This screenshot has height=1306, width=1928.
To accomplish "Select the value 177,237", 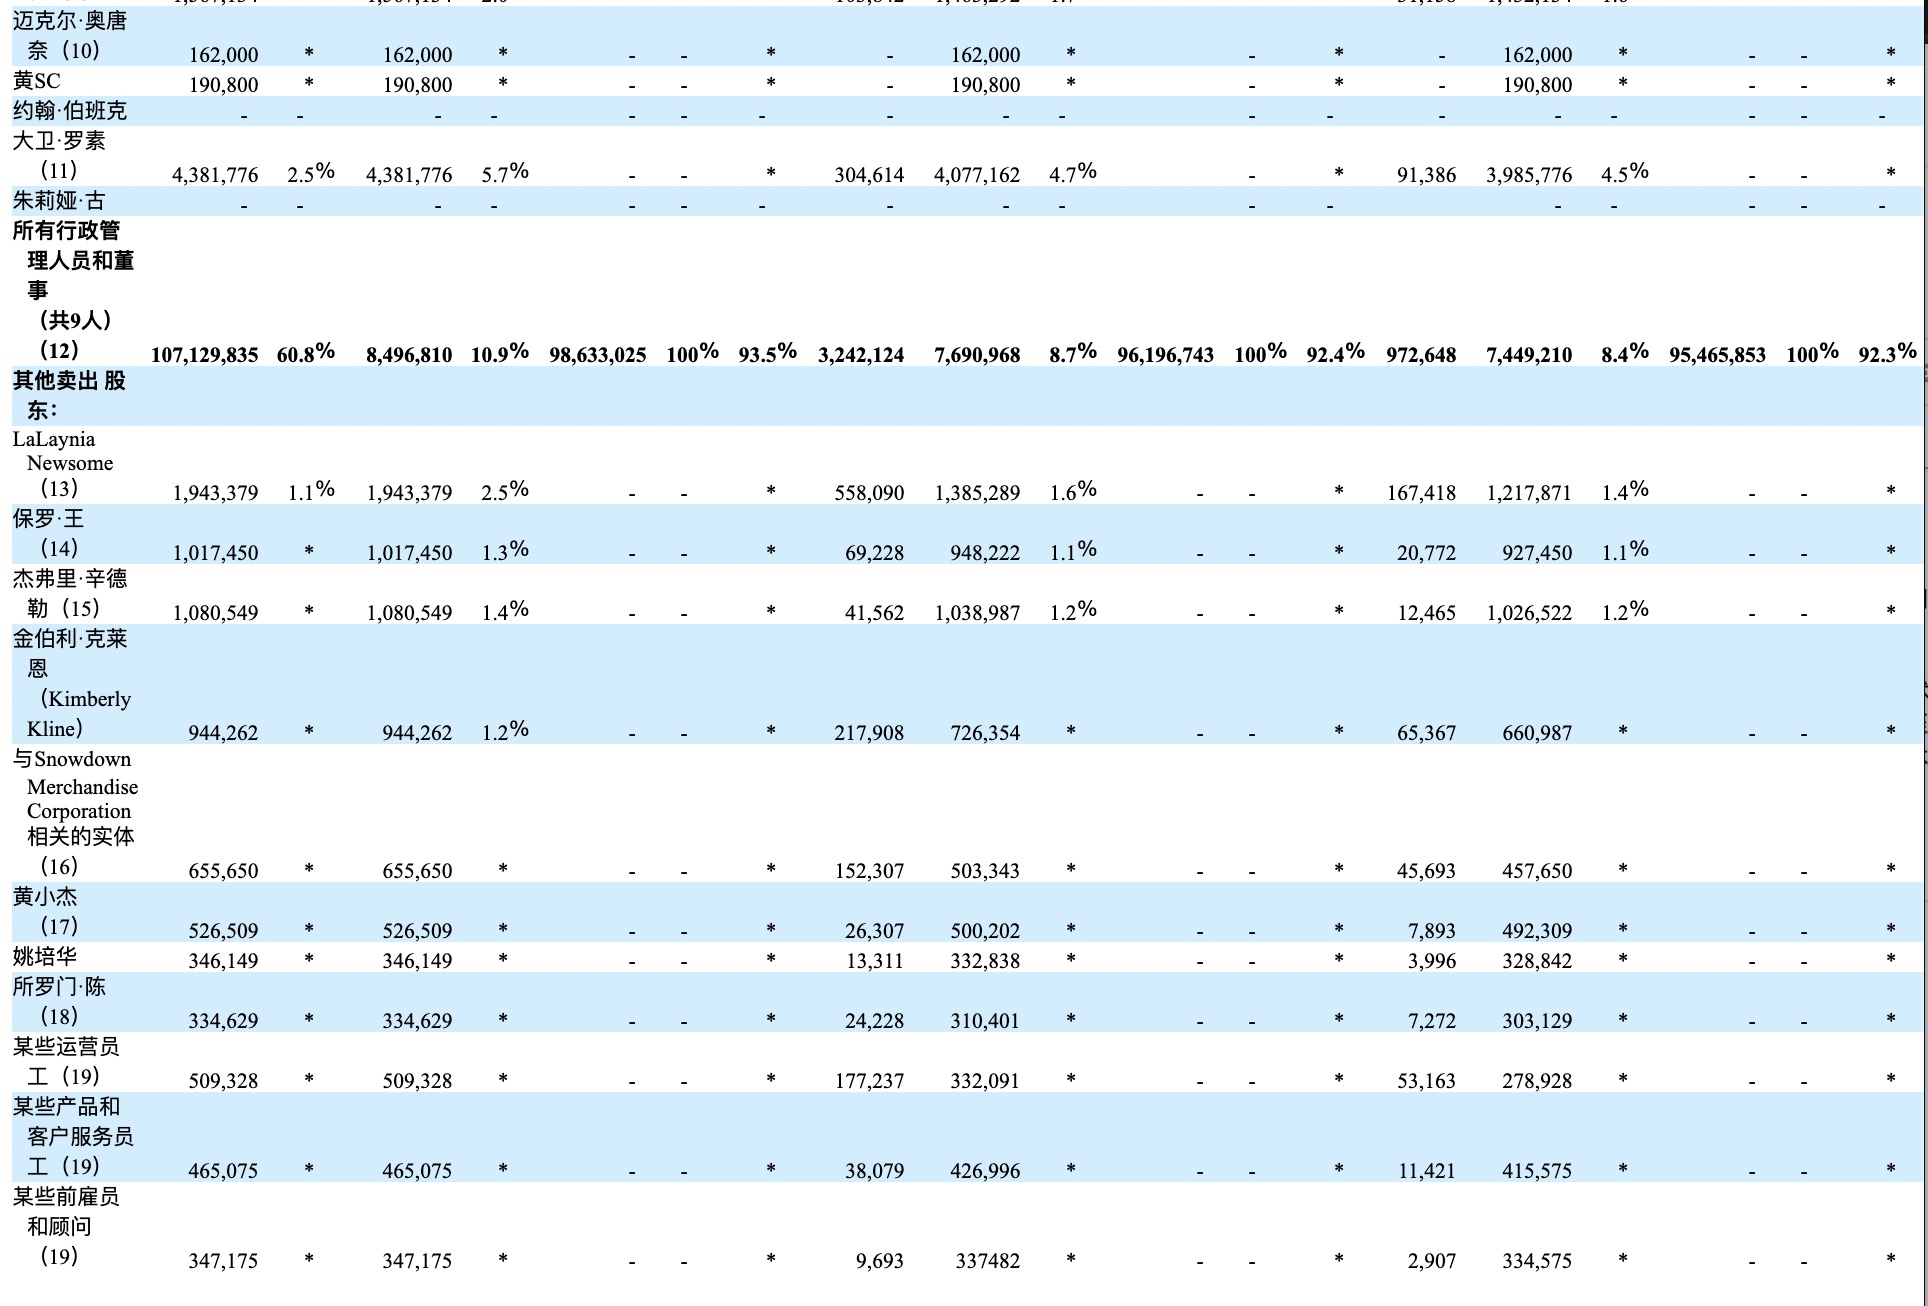I will pyautogui.click(x=869, y=1081).
